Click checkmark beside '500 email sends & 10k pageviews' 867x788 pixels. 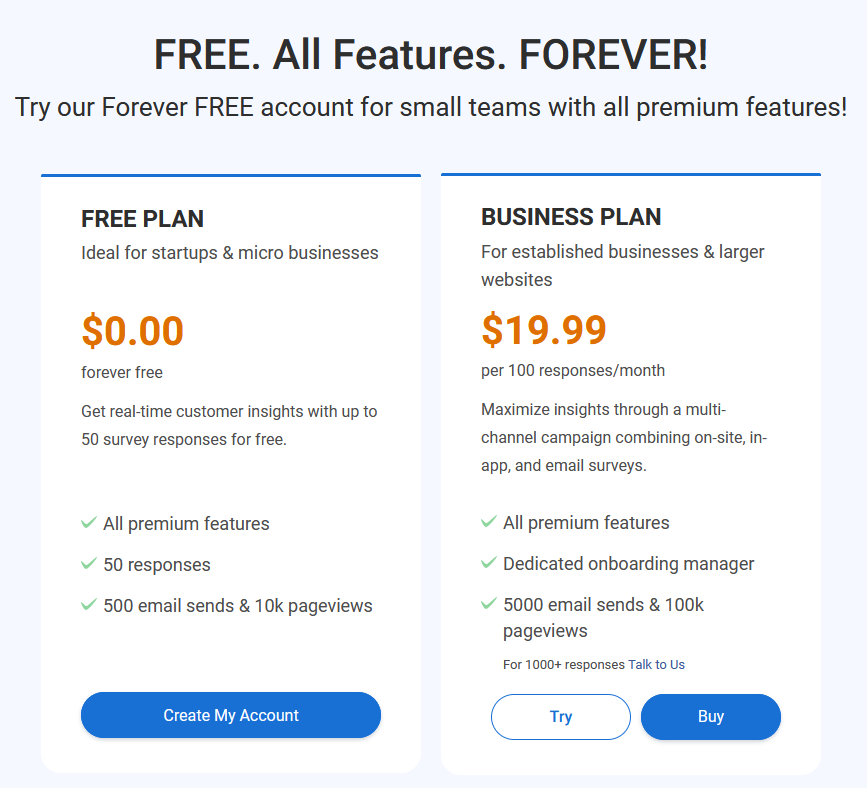(89, 604)
